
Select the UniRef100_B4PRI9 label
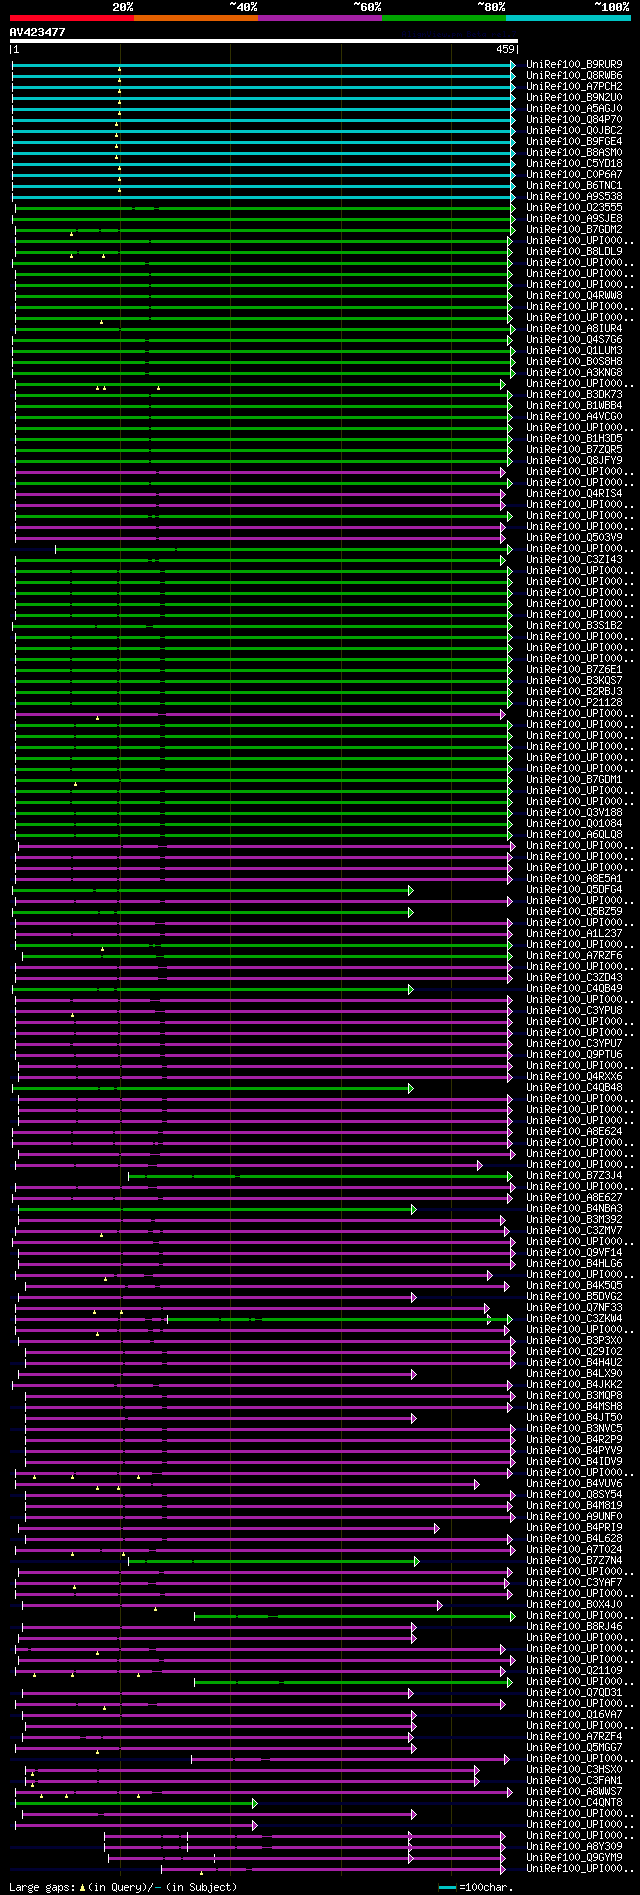(574, 1528)
